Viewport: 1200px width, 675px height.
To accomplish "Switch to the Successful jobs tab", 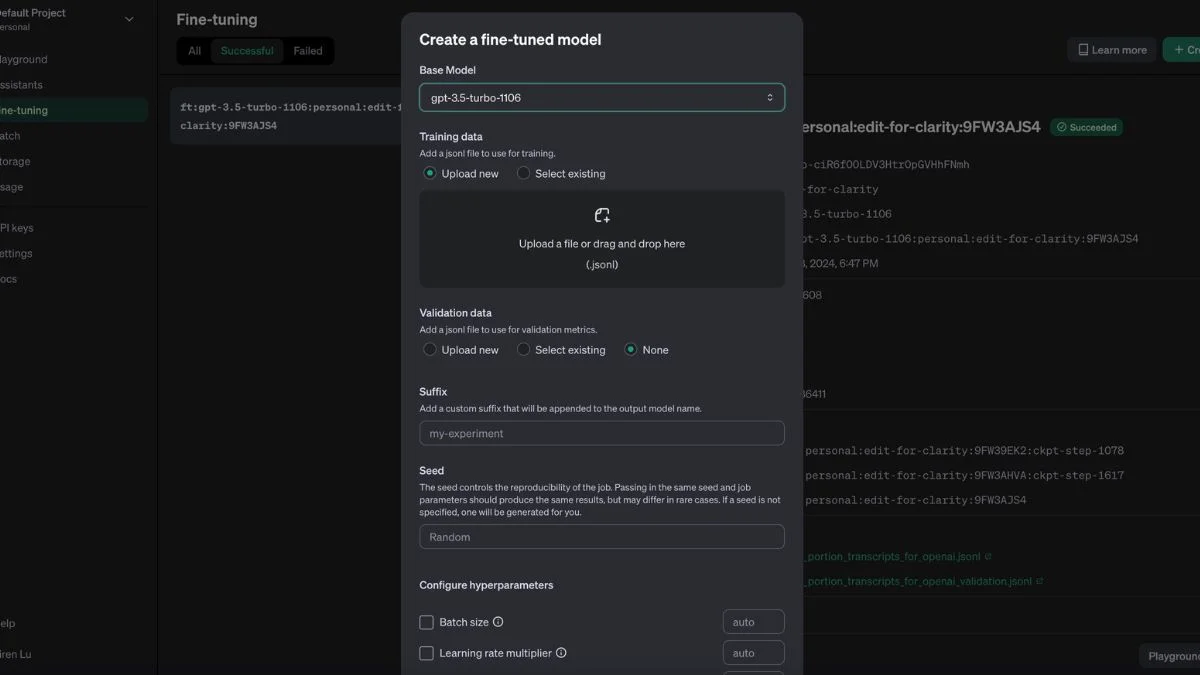I will [x=247, y=51].
